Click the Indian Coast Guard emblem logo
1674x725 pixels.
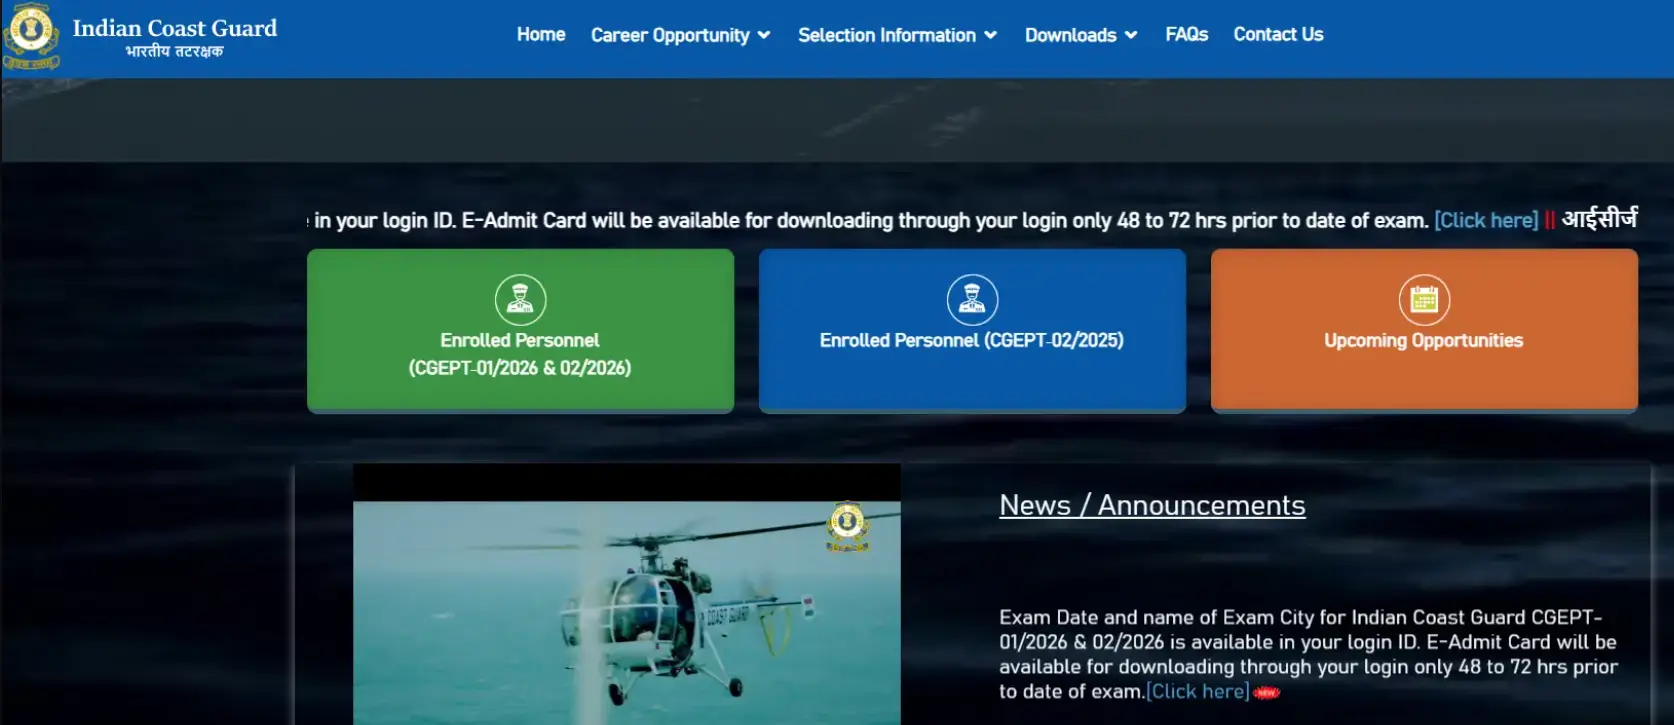[31, 36]
